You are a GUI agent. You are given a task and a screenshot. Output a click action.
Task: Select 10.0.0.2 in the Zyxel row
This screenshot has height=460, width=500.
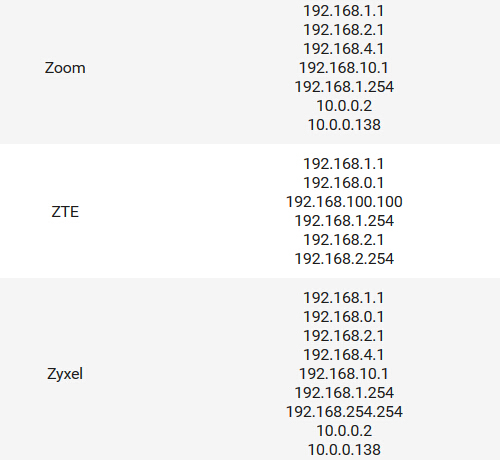pyautogui.click(x=344, y=431)
